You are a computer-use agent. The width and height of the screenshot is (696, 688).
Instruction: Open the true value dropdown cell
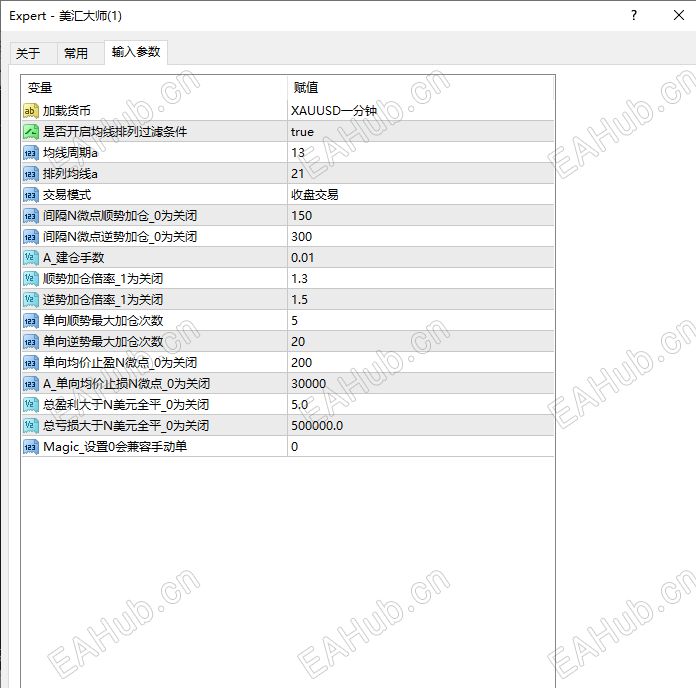pyautogui.click(x=421, y=132)
